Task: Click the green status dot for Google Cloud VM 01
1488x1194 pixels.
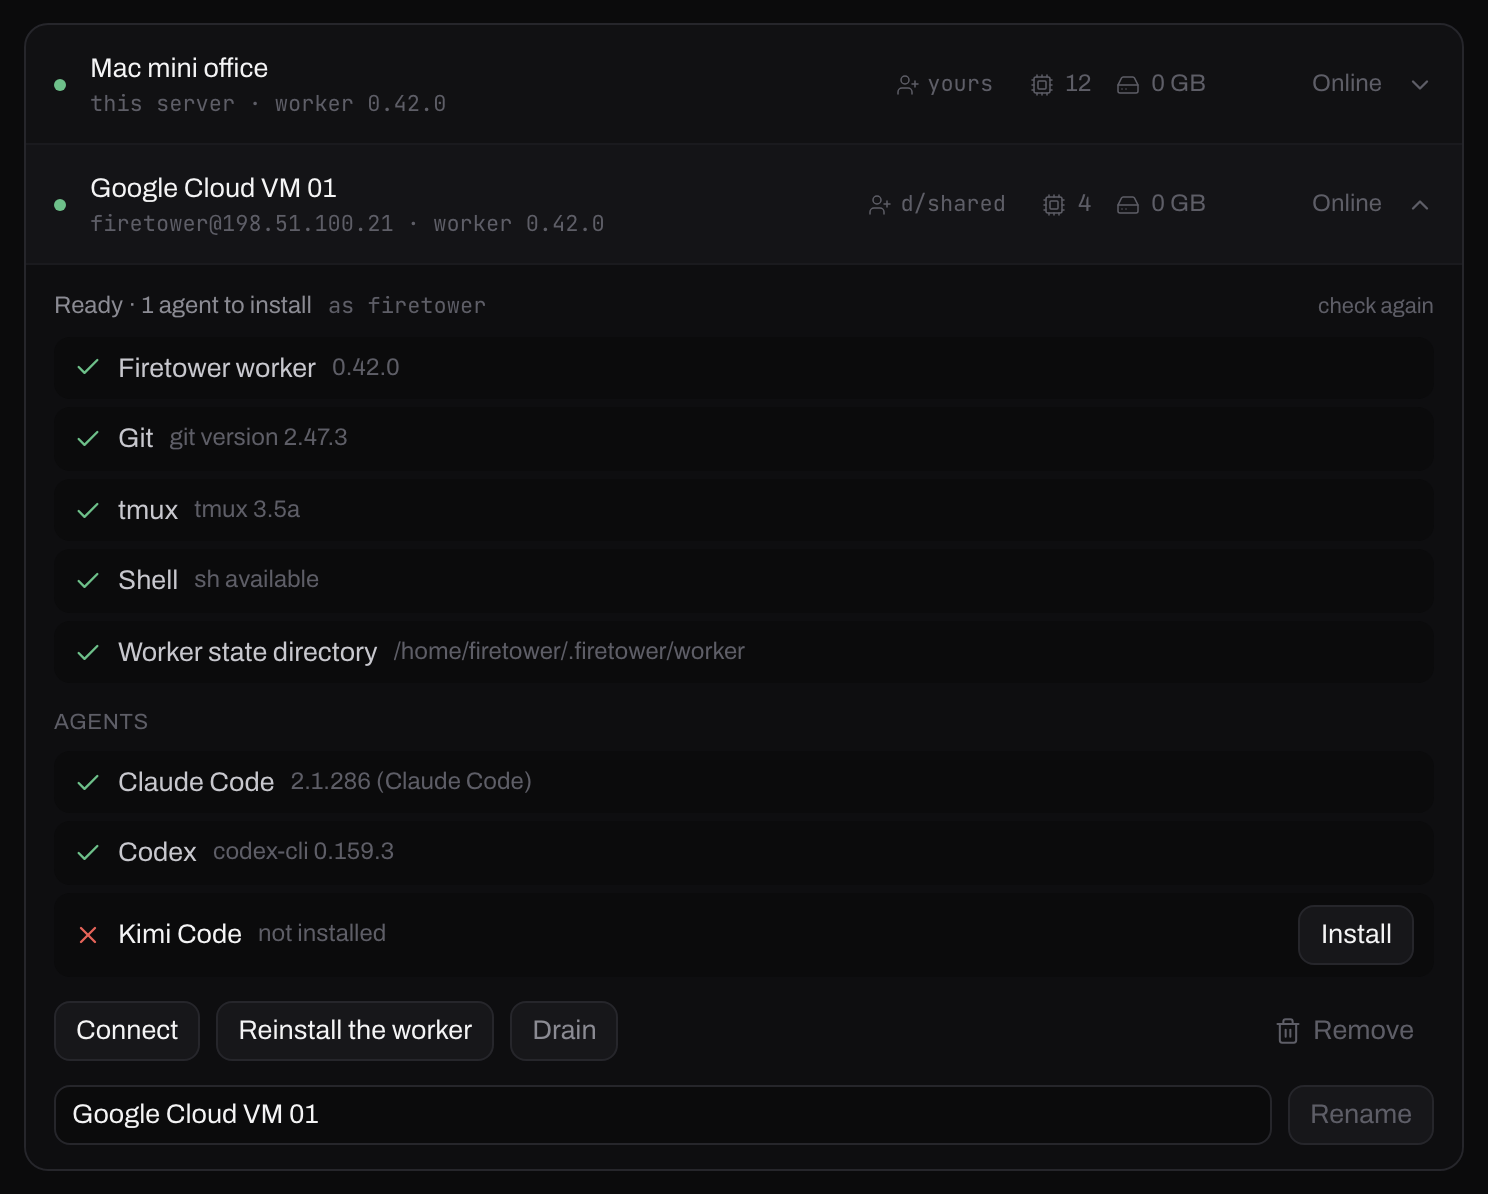Action: click(x=60, y=205)
